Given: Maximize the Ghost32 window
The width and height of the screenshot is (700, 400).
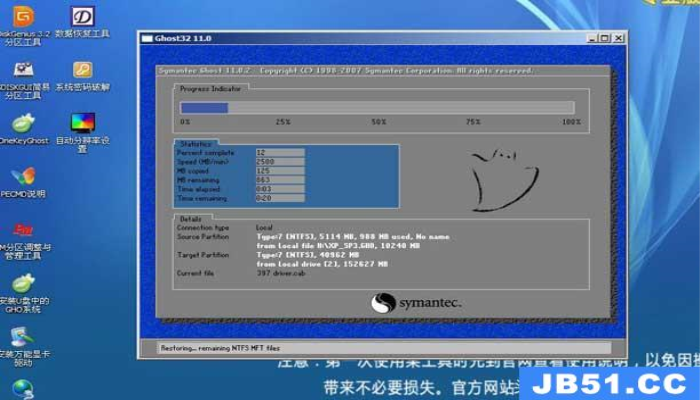Looking at the screenshot, I should [x=604, y=38].
